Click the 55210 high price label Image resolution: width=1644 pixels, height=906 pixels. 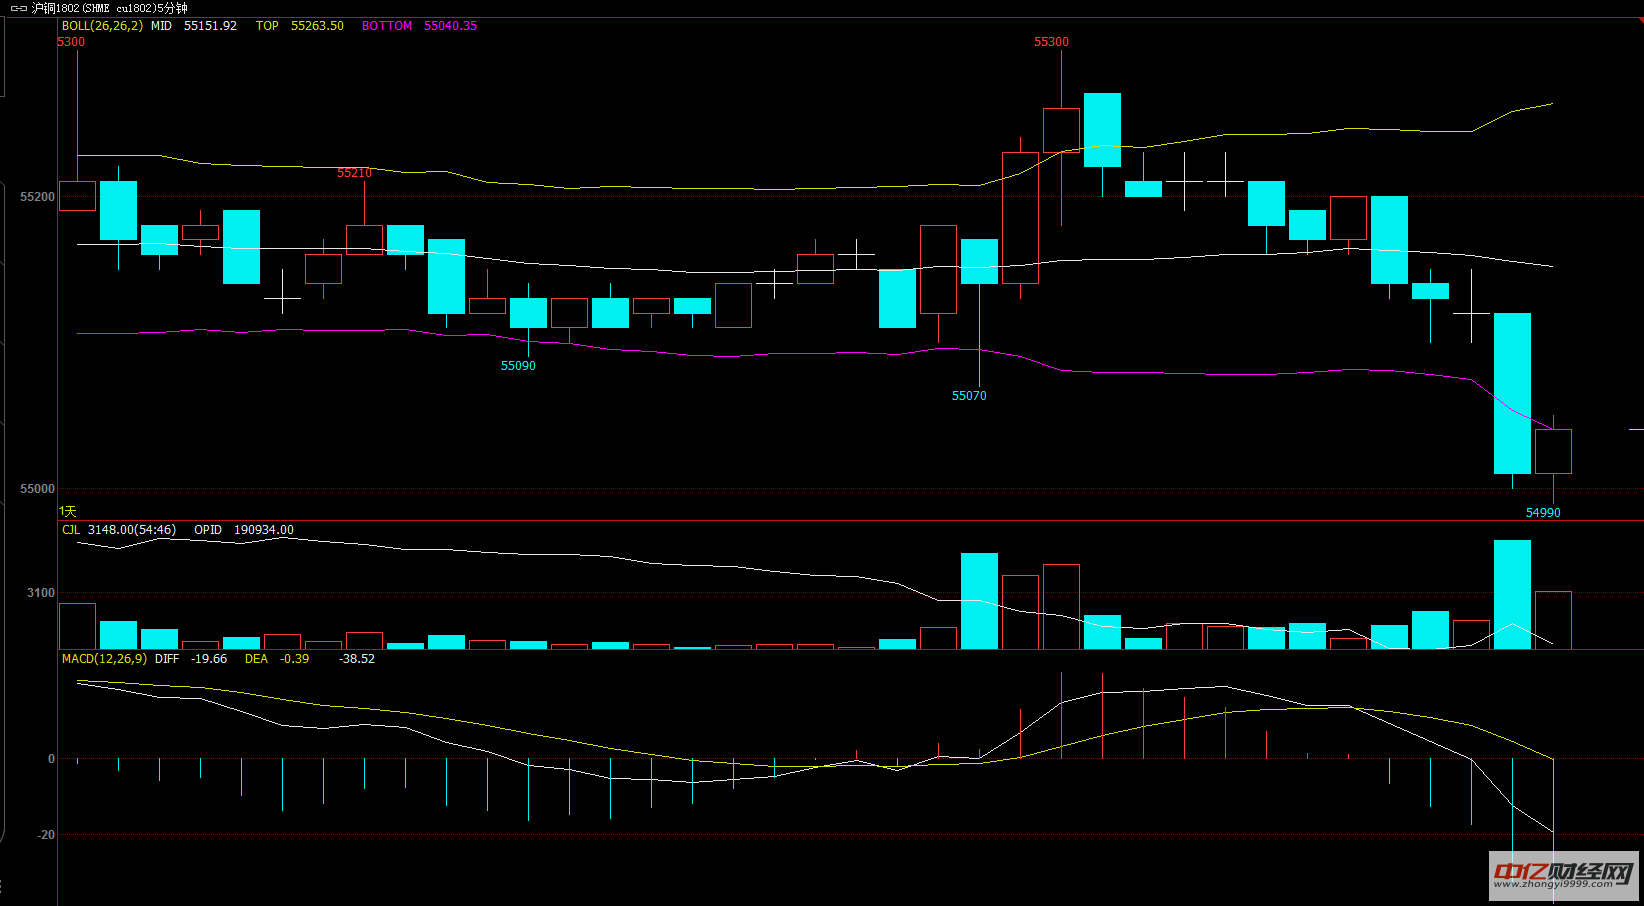[354, 173]
